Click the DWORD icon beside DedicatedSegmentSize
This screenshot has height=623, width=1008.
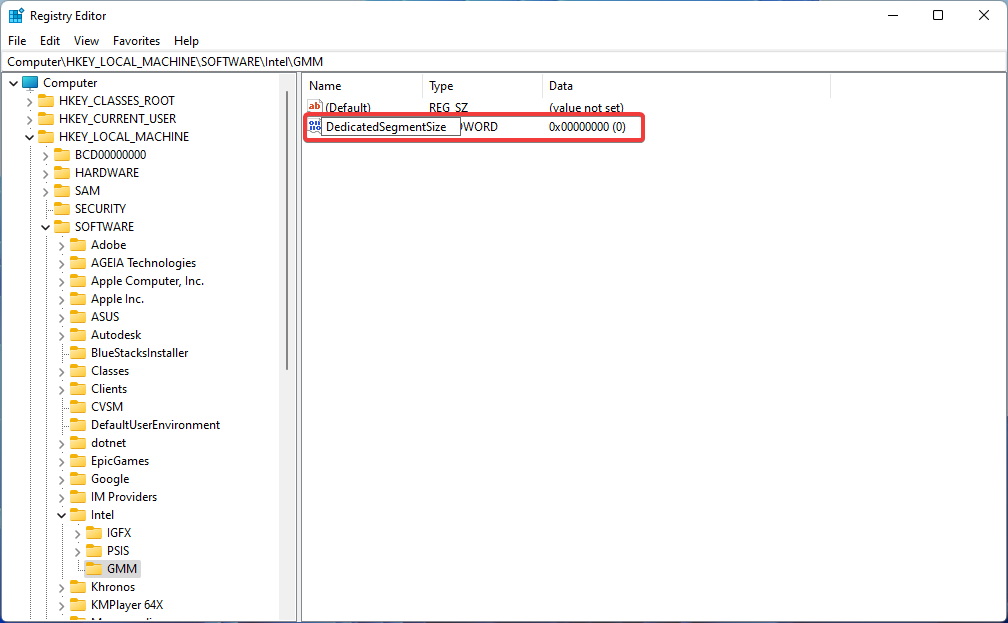click(315, 126)
